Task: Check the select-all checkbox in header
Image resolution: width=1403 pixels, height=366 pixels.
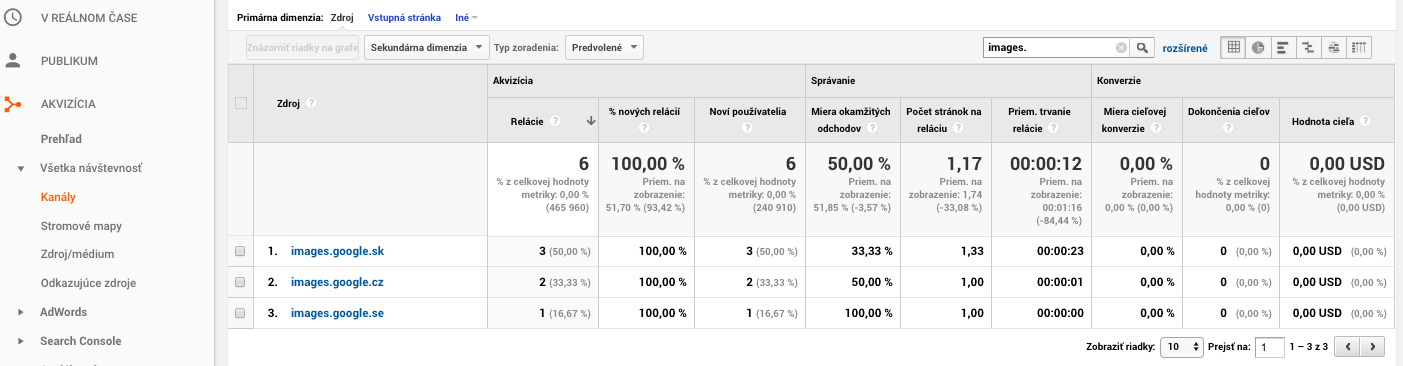Action: (x=240, y=103)
